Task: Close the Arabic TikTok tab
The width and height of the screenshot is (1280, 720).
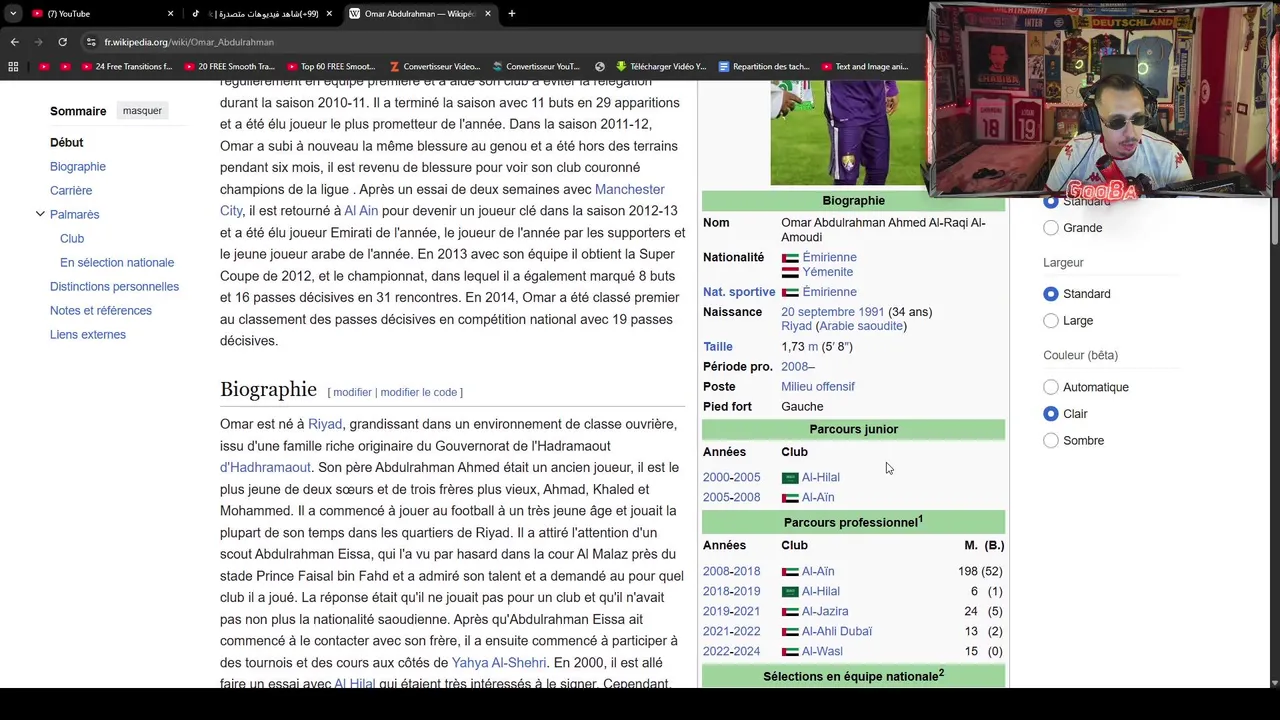Action: [x=329, y=14]
